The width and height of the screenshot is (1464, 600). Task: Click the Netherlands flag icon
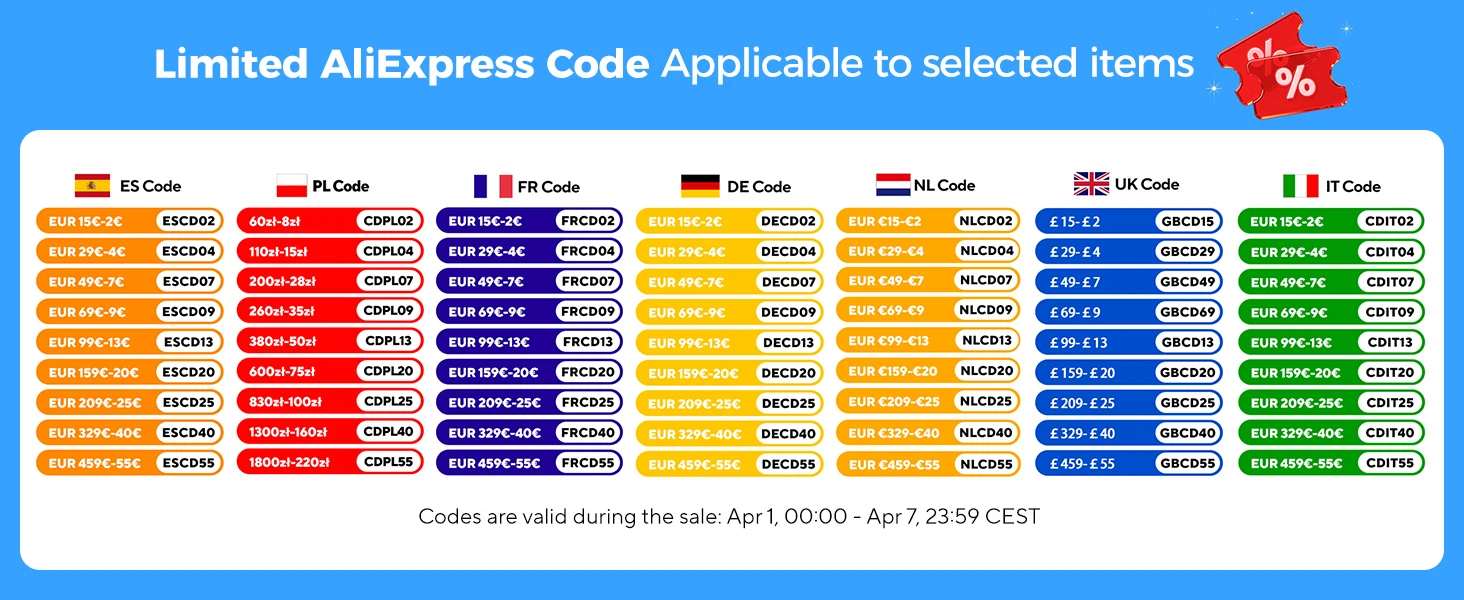(x=893, y=185)
